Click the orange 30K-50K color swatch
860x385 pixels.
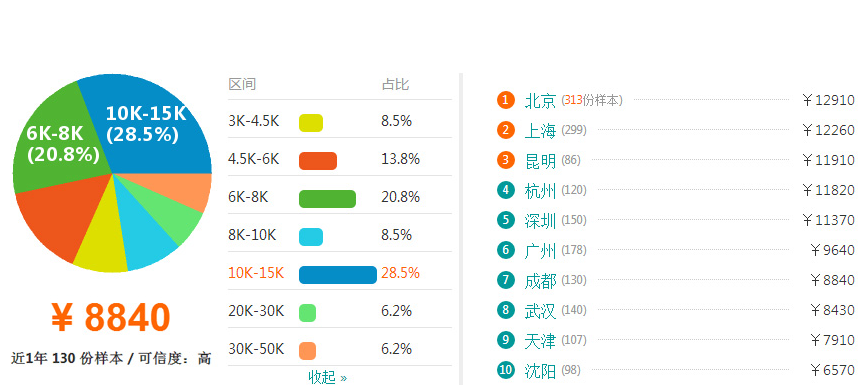[307, 350]
